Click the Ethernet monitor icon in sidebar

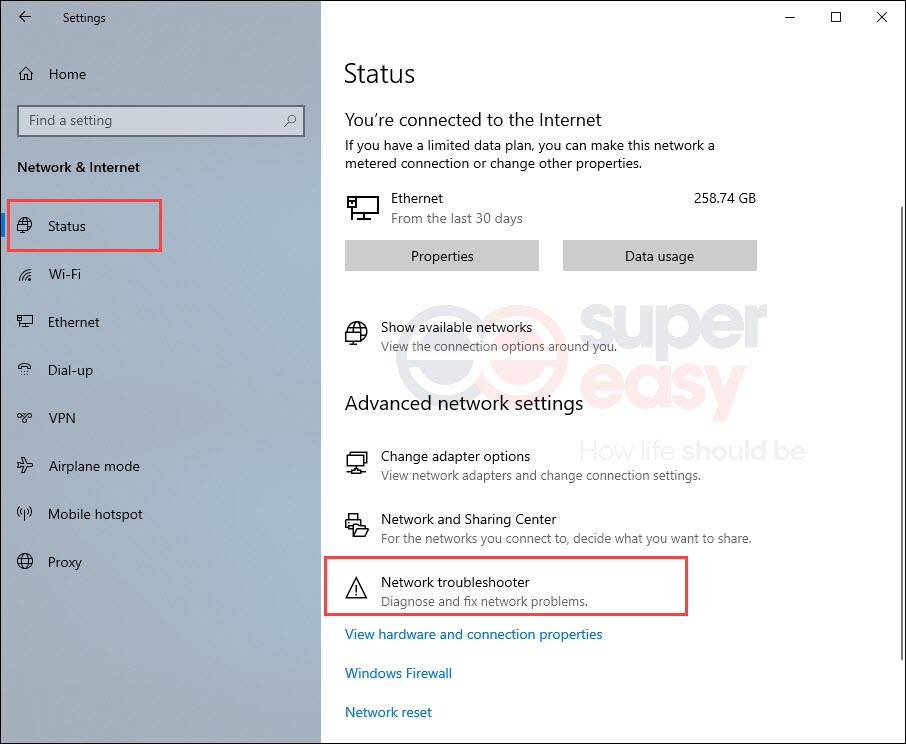coord(25,321)
